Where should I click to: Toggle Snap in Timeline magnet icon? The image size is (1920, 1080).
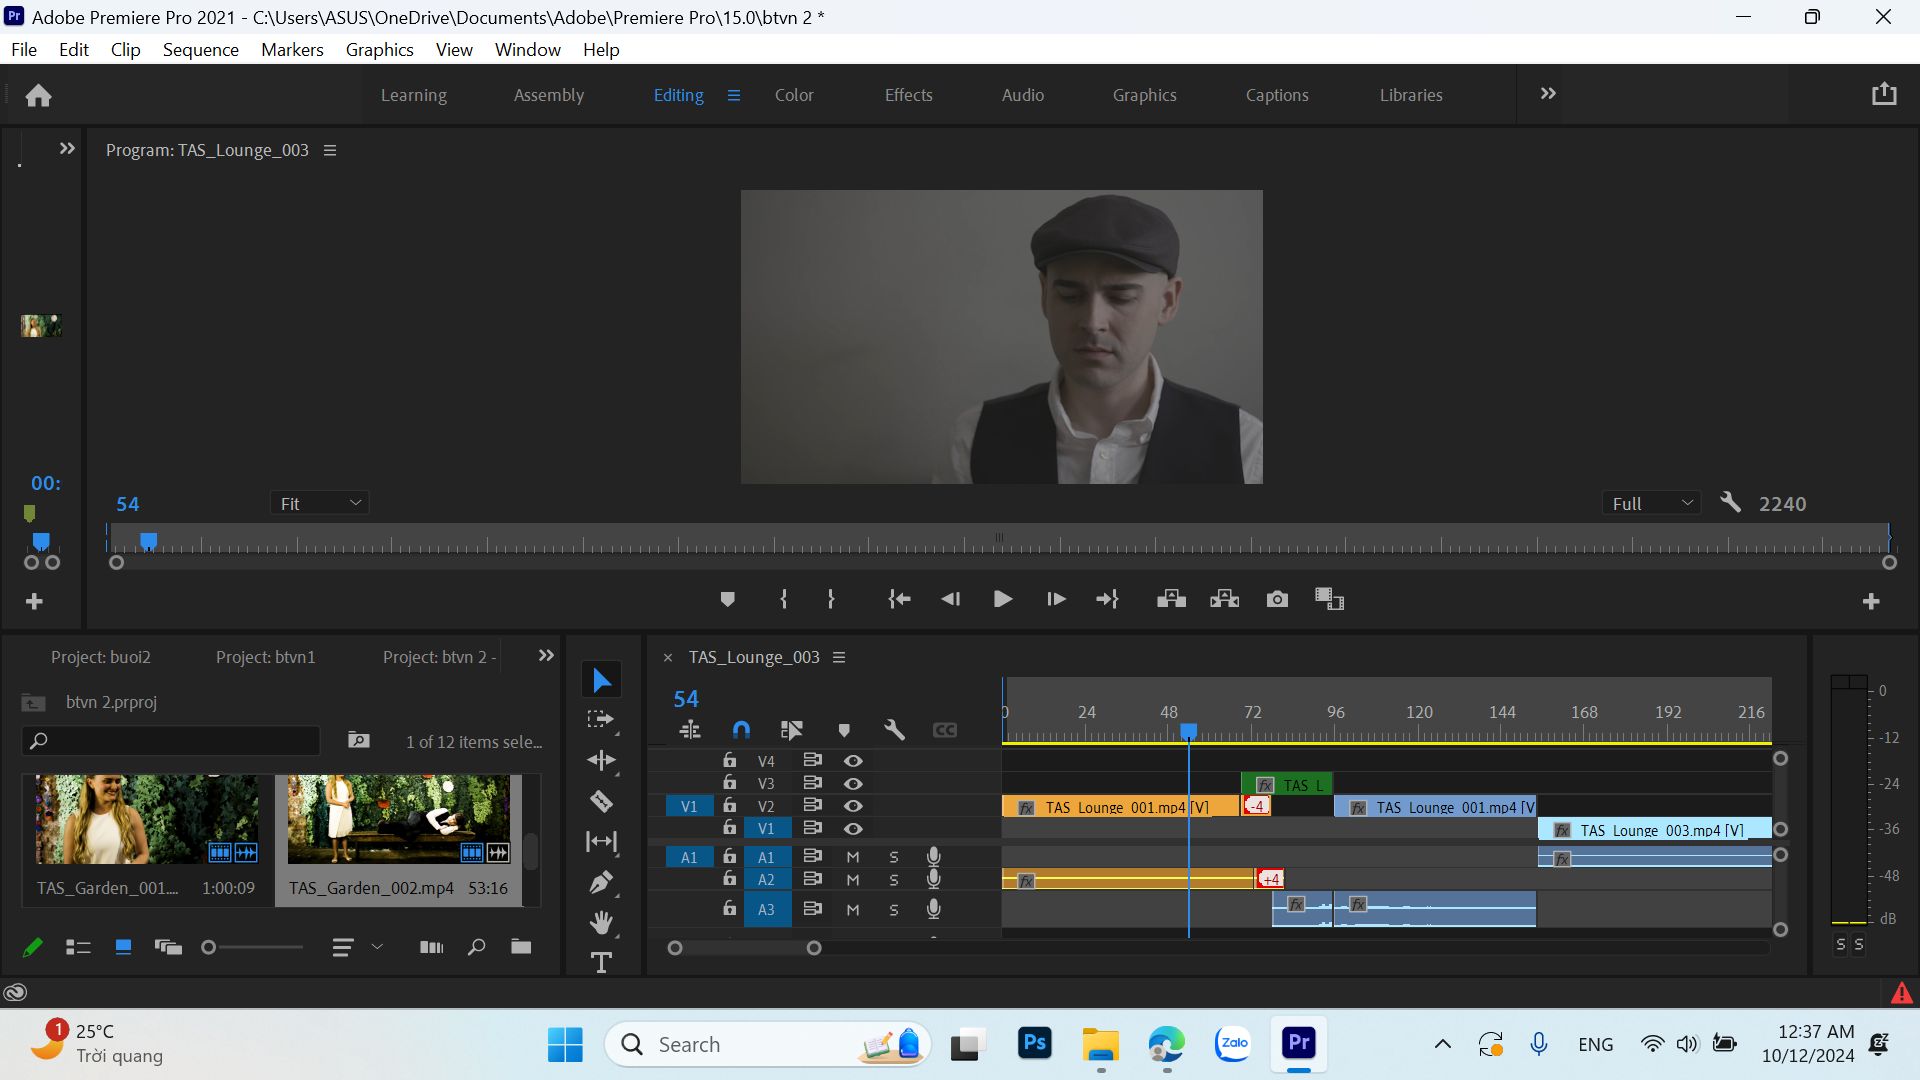741,730
